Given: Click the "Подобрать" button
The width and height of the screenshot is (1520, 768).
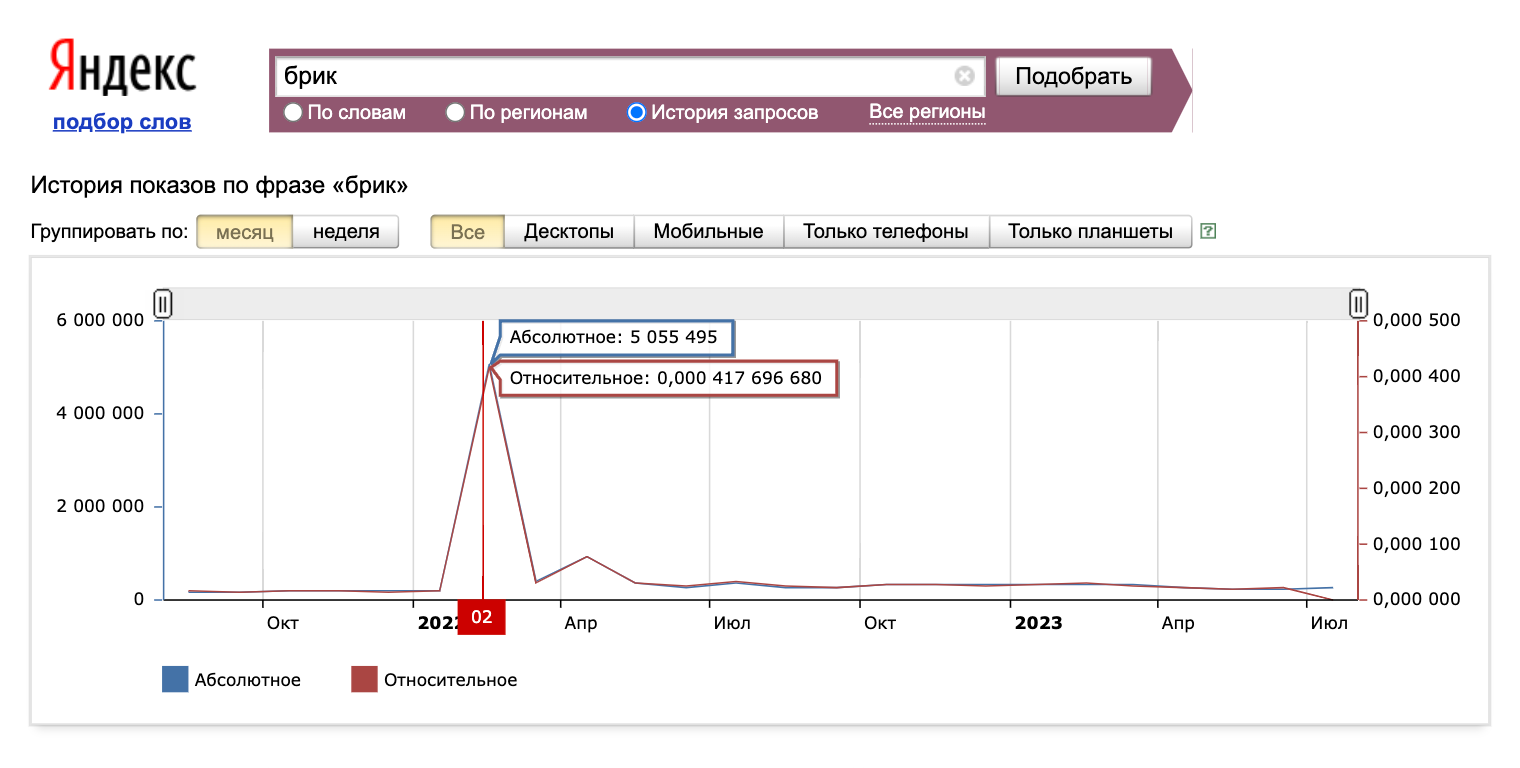Looking at the screenshot, I should click(x=1073, y=76).
